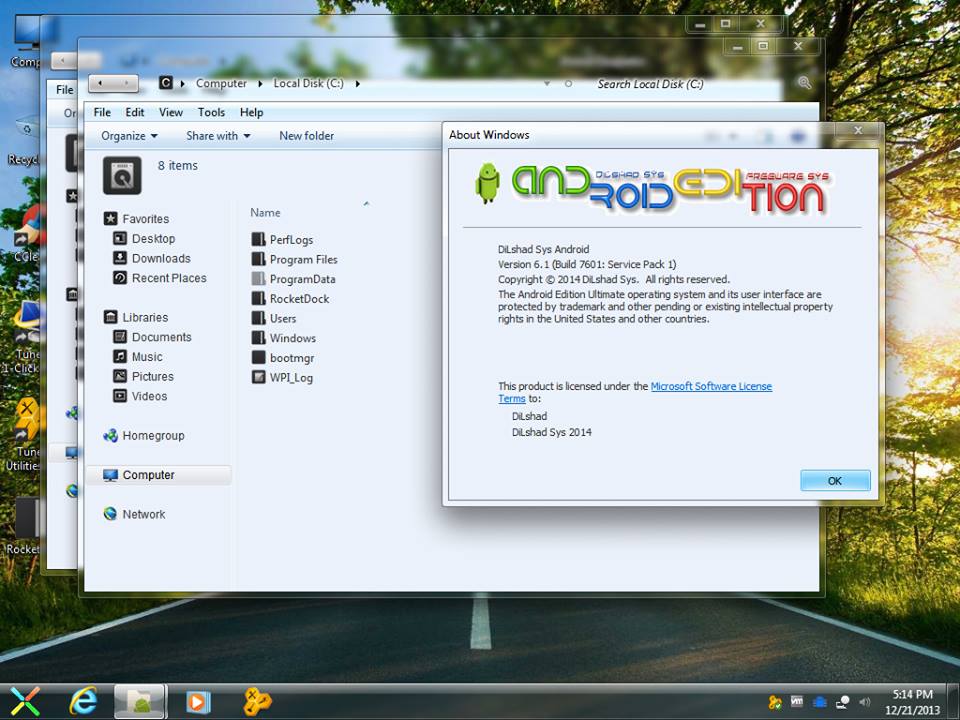Click the RocketDock folder icon
The height and width of the screenshot is (720, 960).
pos(258,298)
